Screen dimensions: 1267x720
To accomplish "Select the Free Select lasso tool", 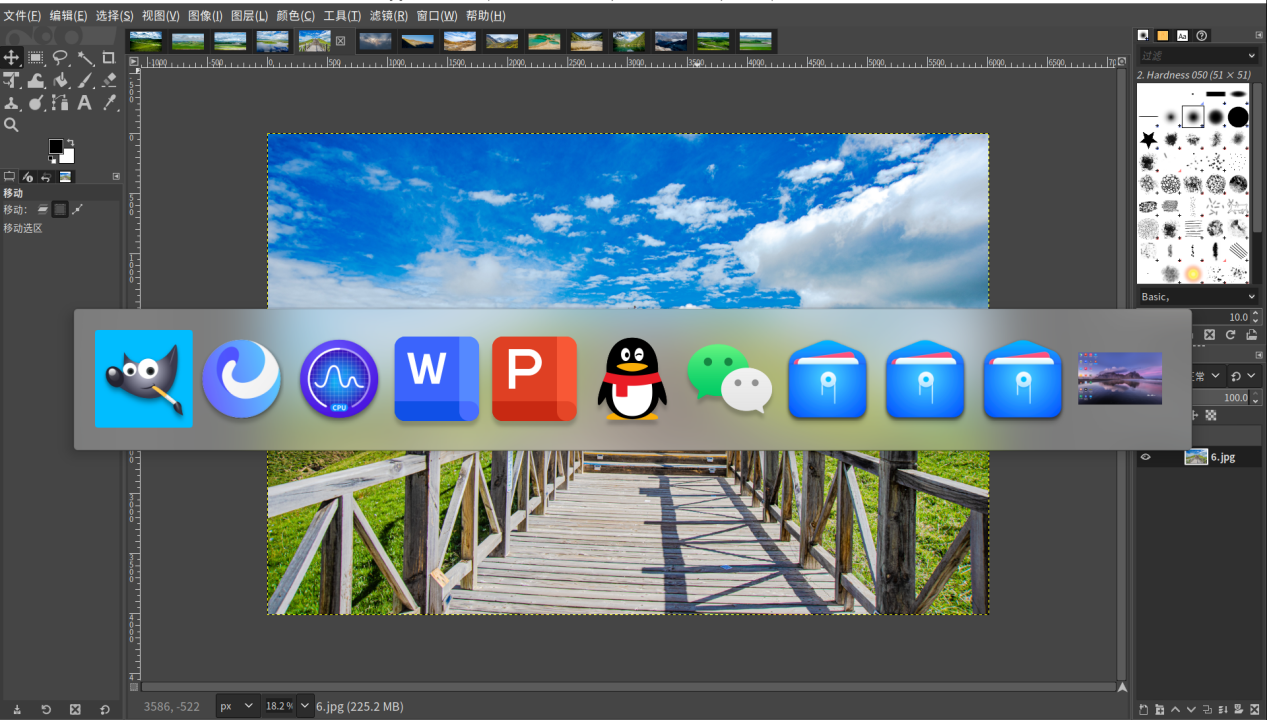I will 60,58.
